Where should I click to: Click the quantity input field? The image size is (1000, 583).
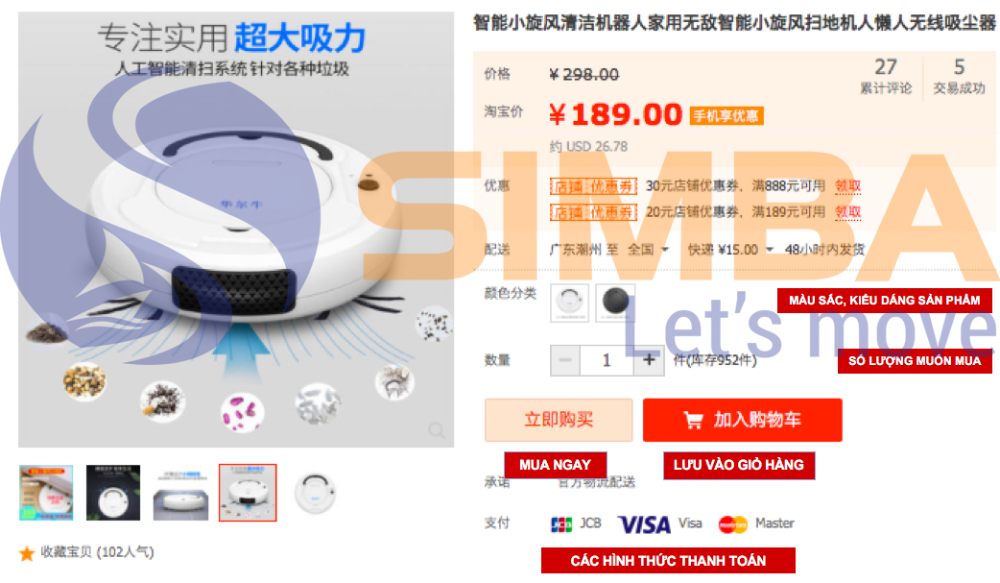[607, 360]
